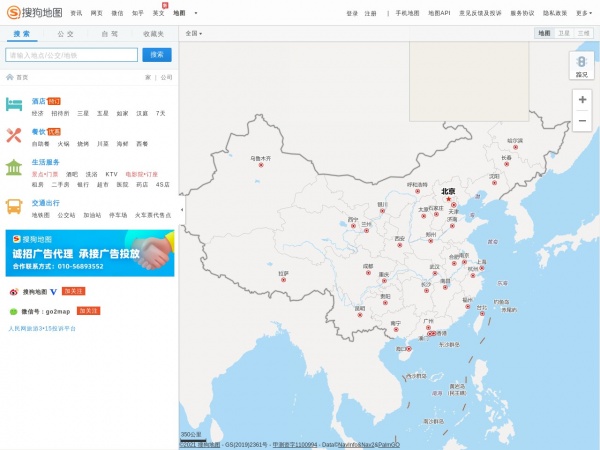The image size is (600, 450).
Task: Open the 更多 dropdown in header
Action: 584,13
